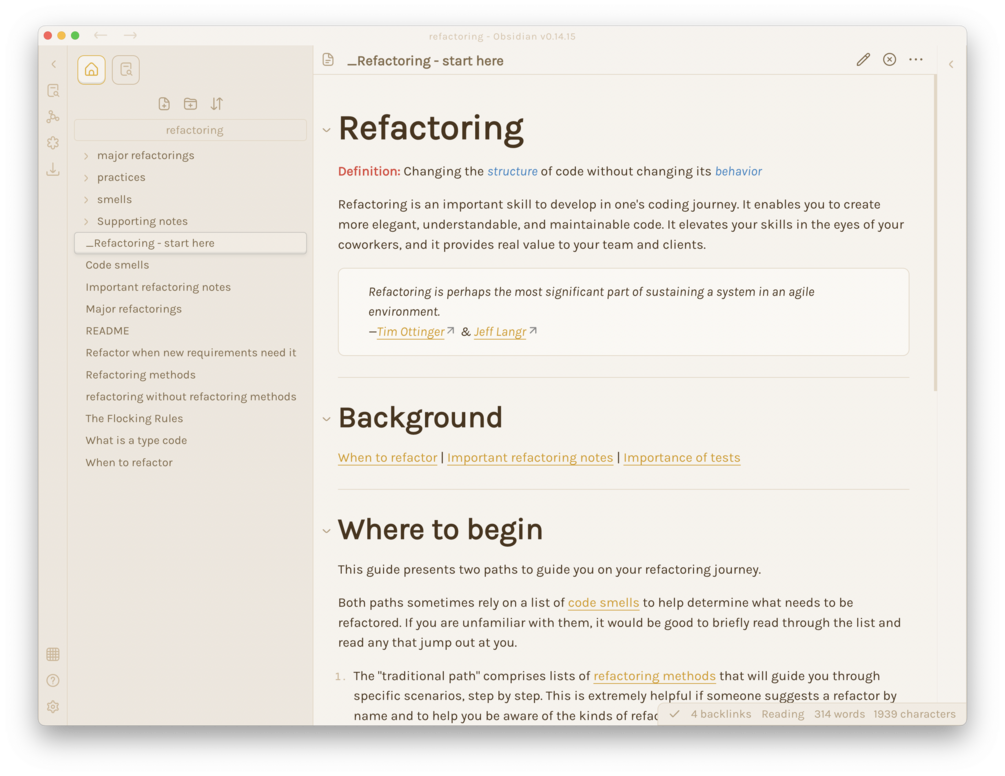Open quick switcher icon in ribbon
The width and height of the screenshot is (1005, 776).
53,91
